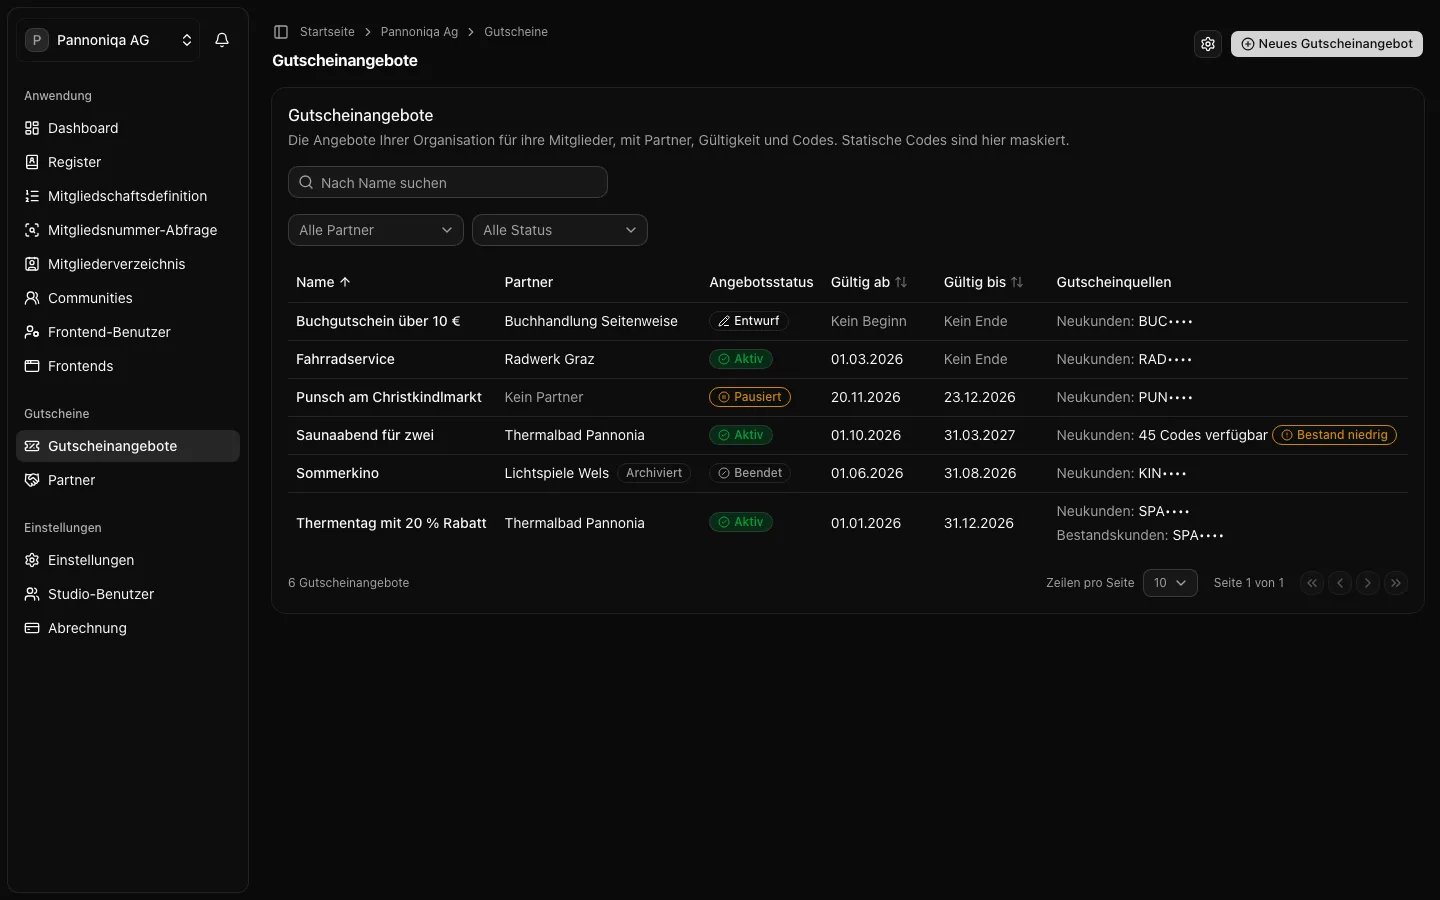Go to the last page arrow
The image size is (1440, 900).
coord(1396,583)
